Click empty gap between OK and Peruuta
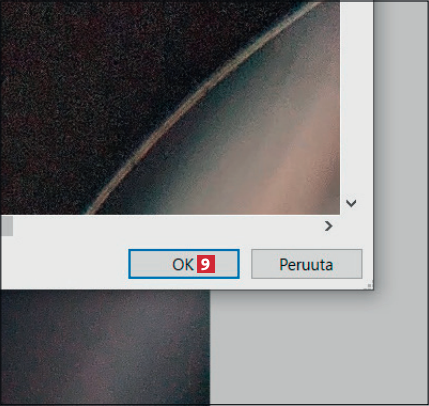This screenshot has width=429, height=406. [245, 264]
